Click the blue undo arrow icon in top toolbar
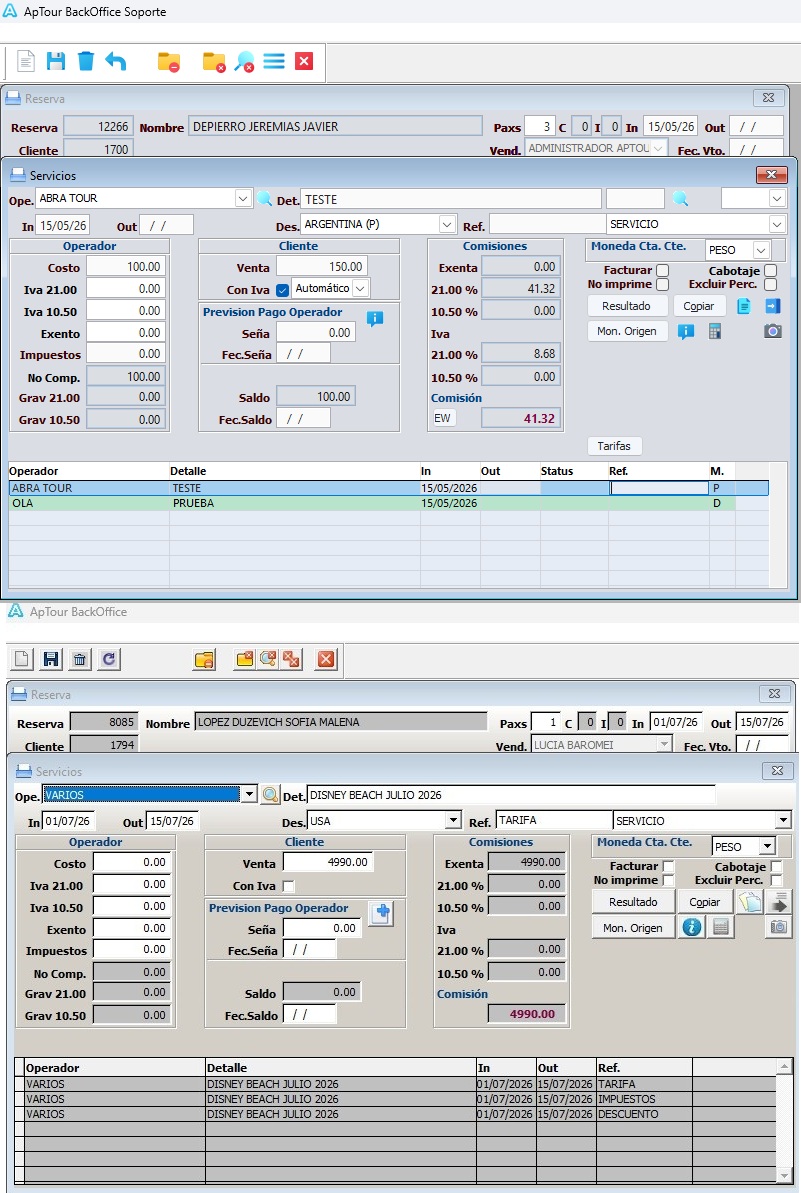The image size is (801, 1193). coord(116,62)
